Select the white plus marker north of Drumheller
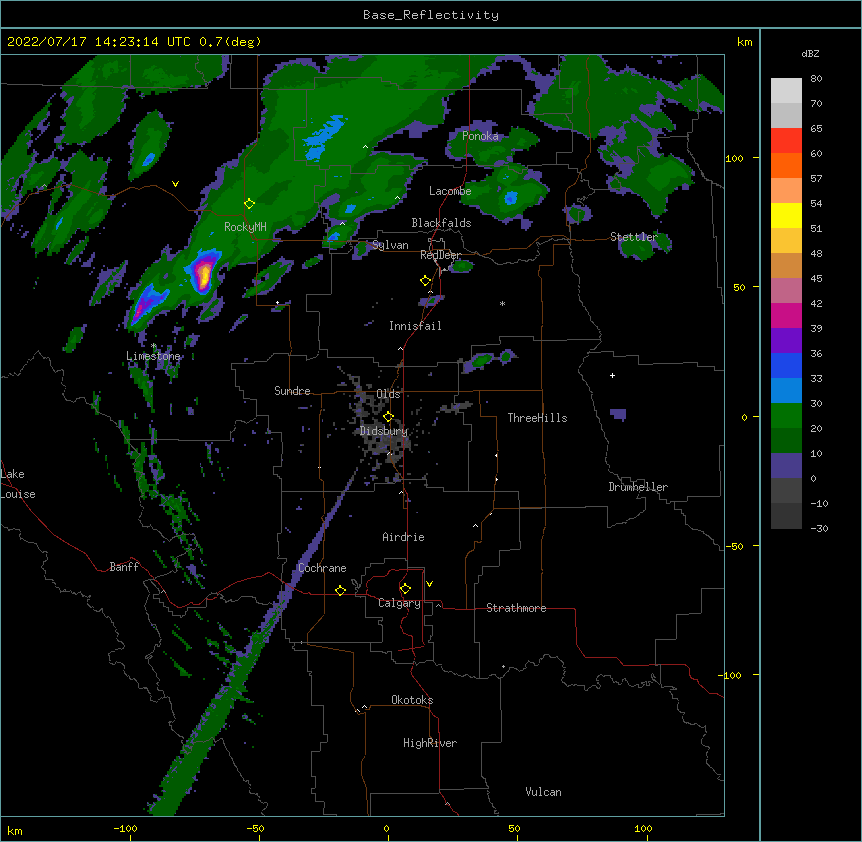The width and height of the screenshot is (862, 842). point(612,375)
